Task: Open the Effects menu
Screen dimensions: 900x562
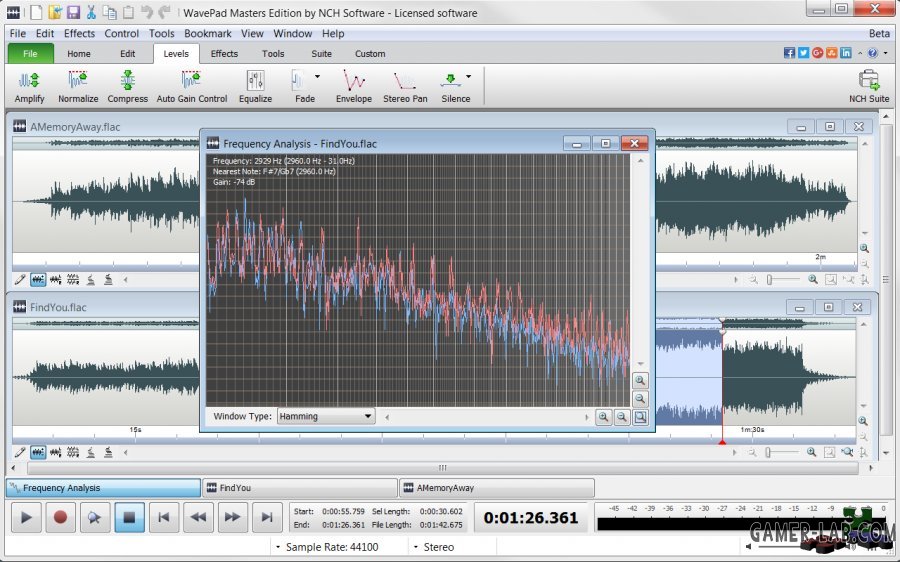Action: pos(79,33)
